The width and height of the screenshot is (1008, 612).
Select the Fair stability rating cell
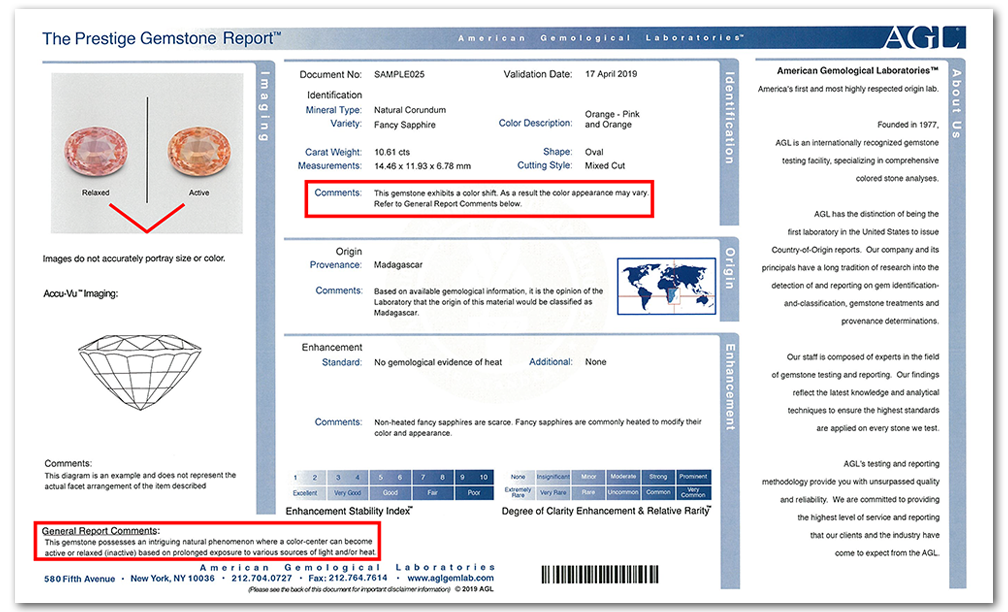433,493
